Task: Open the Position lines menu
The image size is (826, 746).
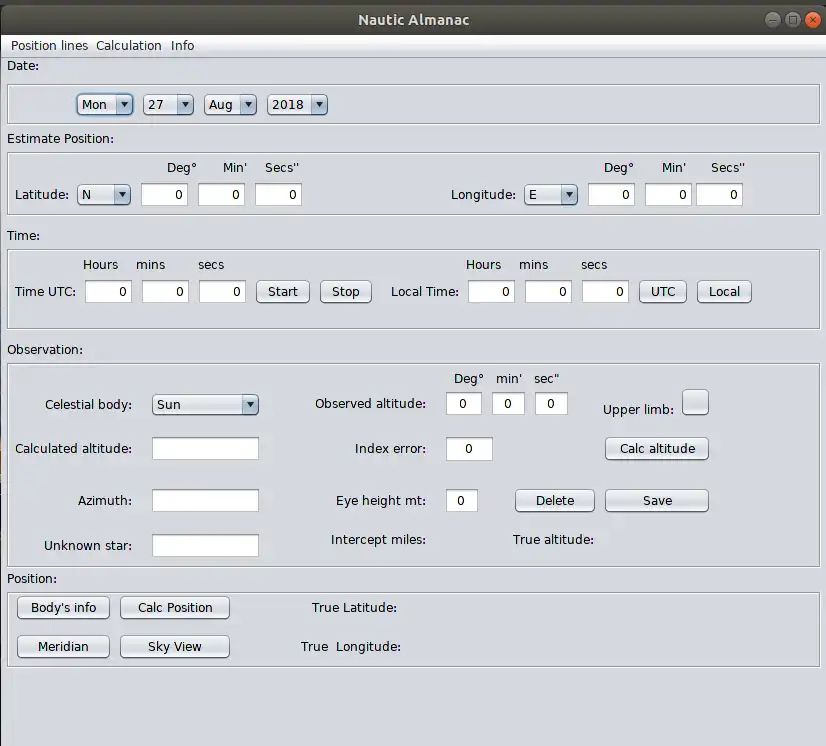Action: point(49,46)
